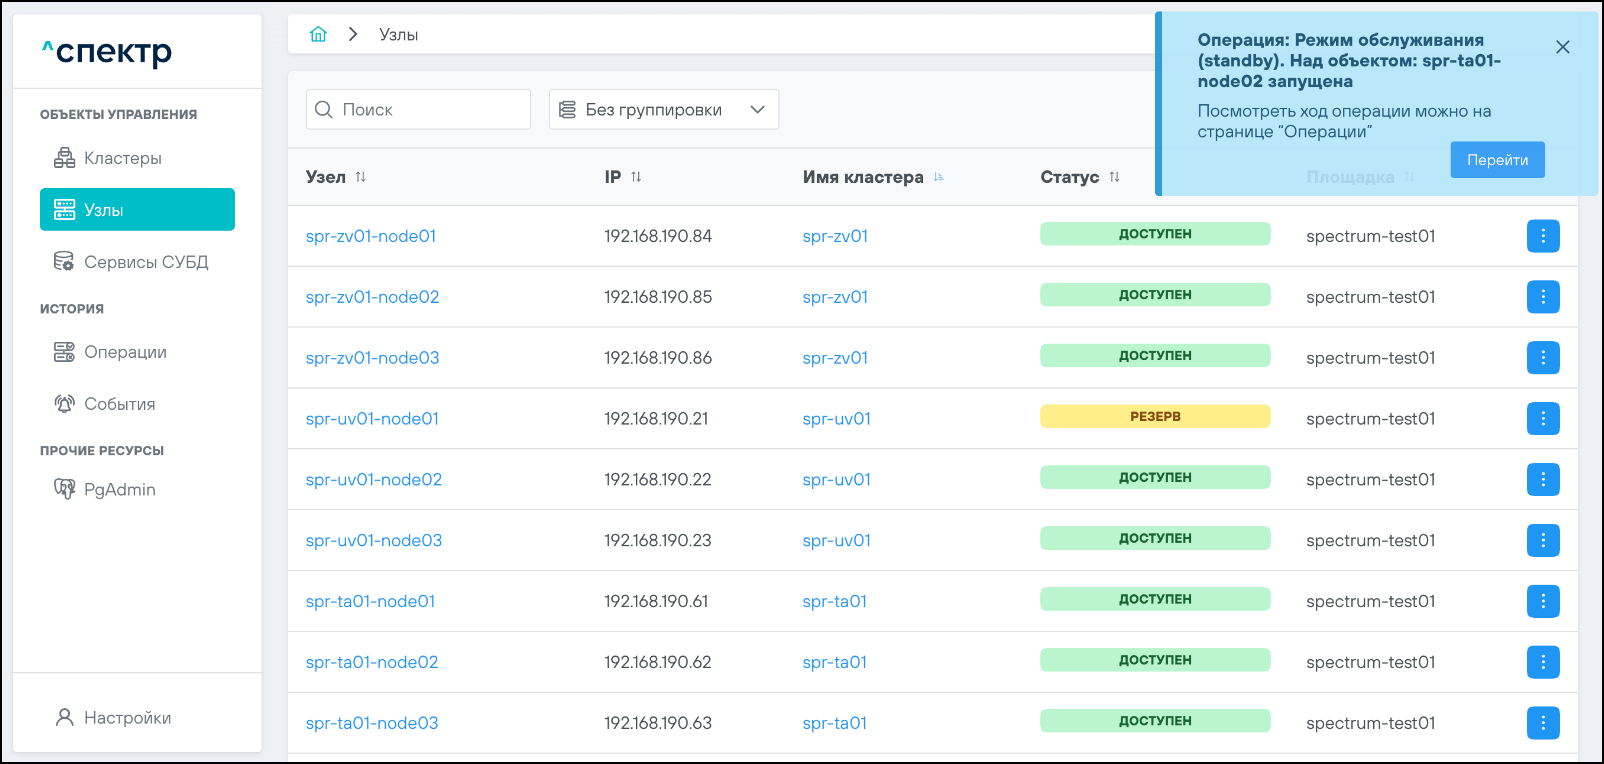1604x764 pixels.
Task: Go to Сервисы СУБД section
Action: (x=145, y=262)
